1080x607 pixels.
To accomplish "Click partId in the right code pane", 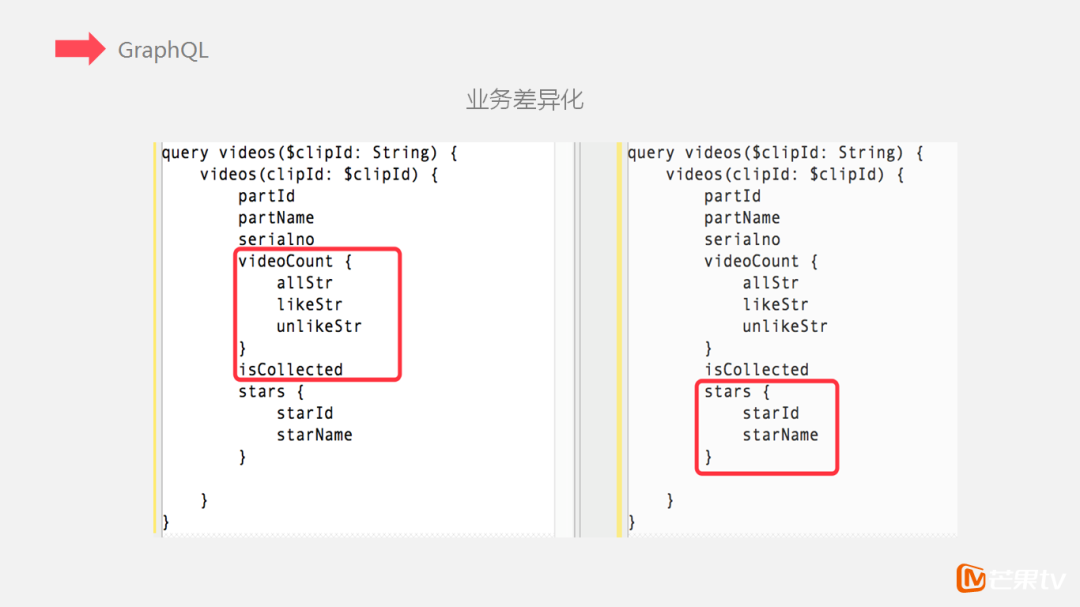I will pos(732,196).
